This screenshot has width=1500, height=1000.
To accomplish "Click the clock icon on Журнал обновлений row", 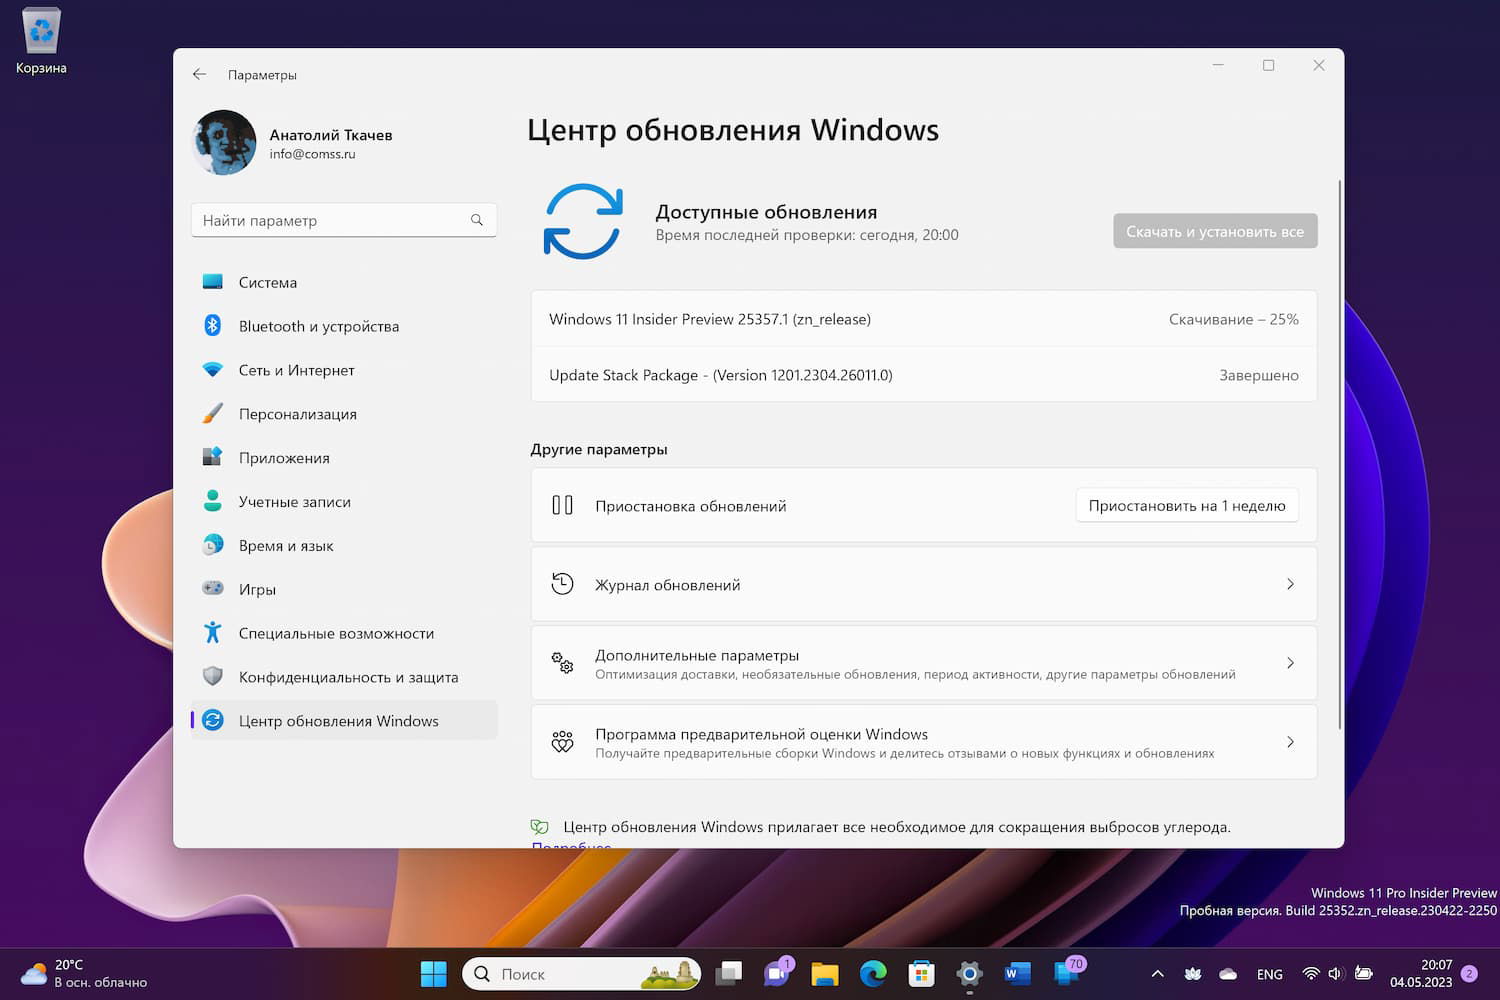I will click(x=563, y=584).
